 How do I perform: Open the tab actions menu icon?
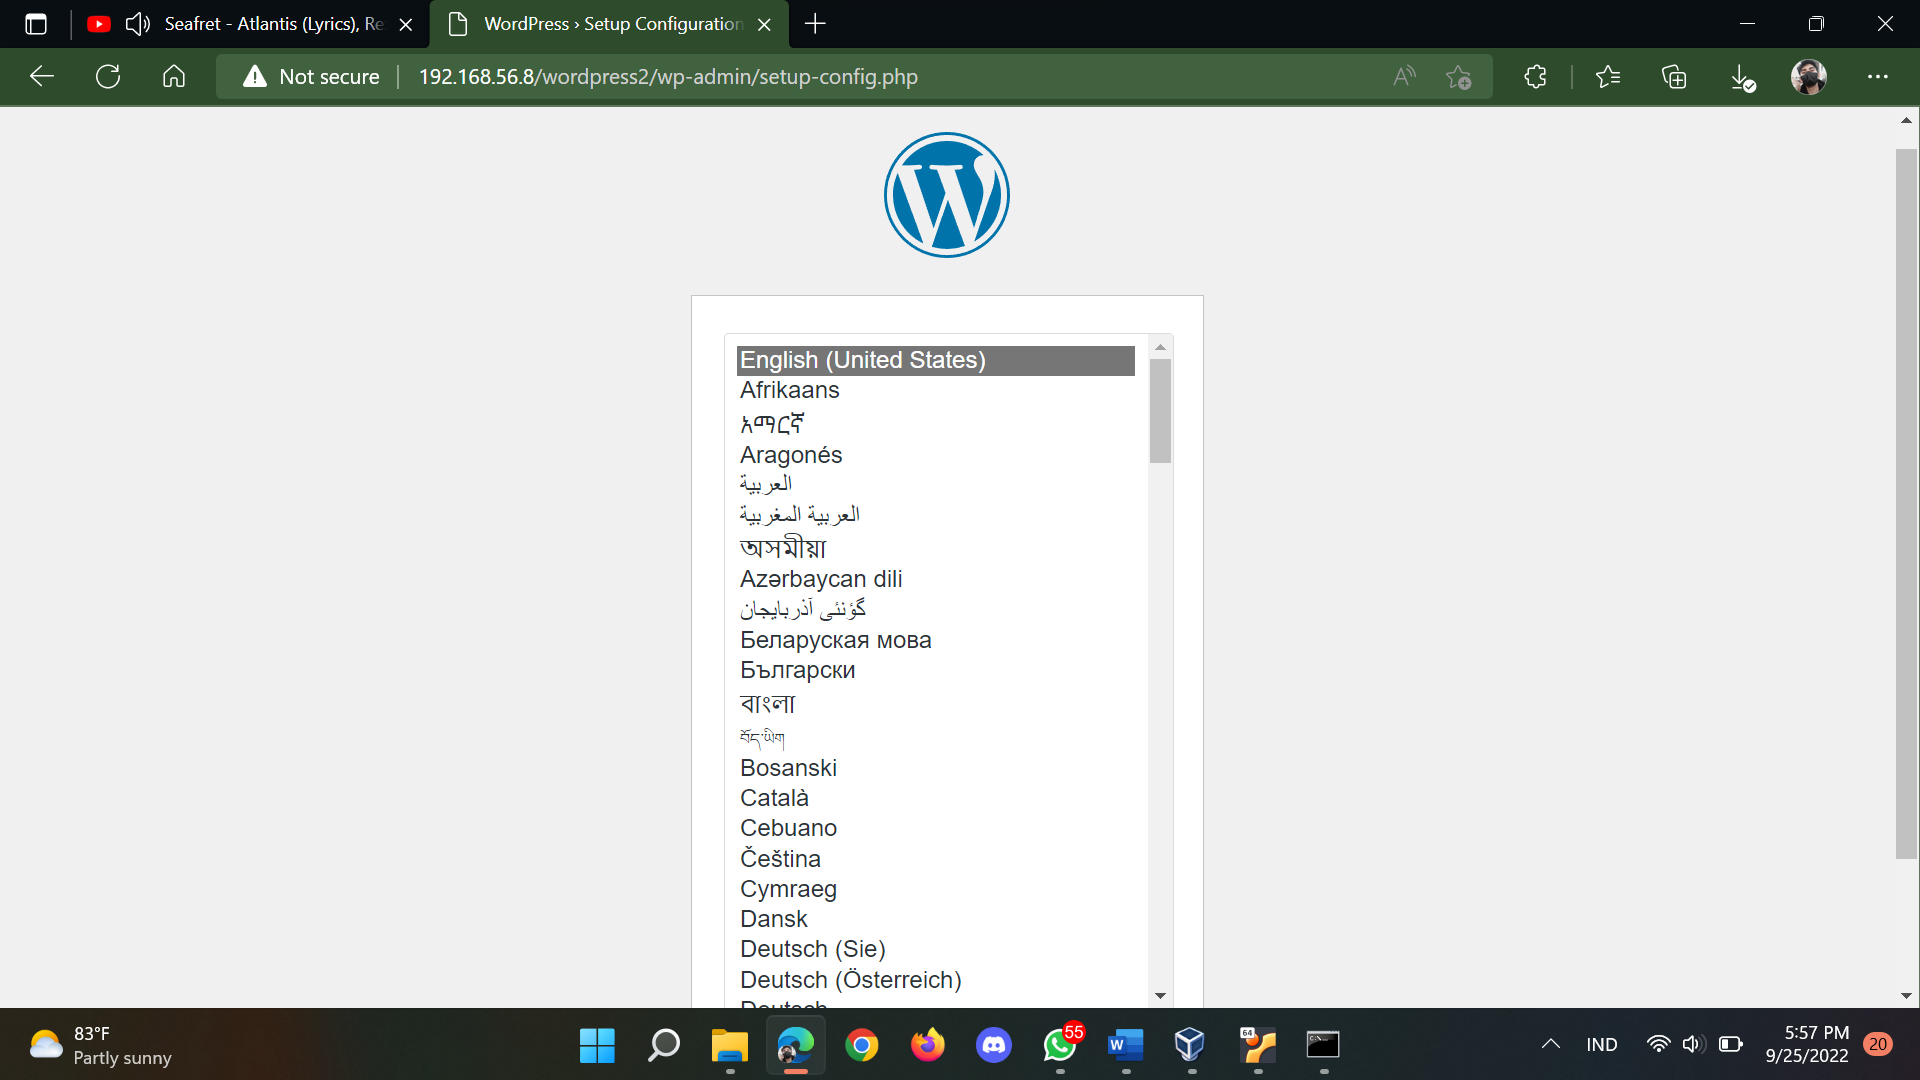tap(36, 24)
